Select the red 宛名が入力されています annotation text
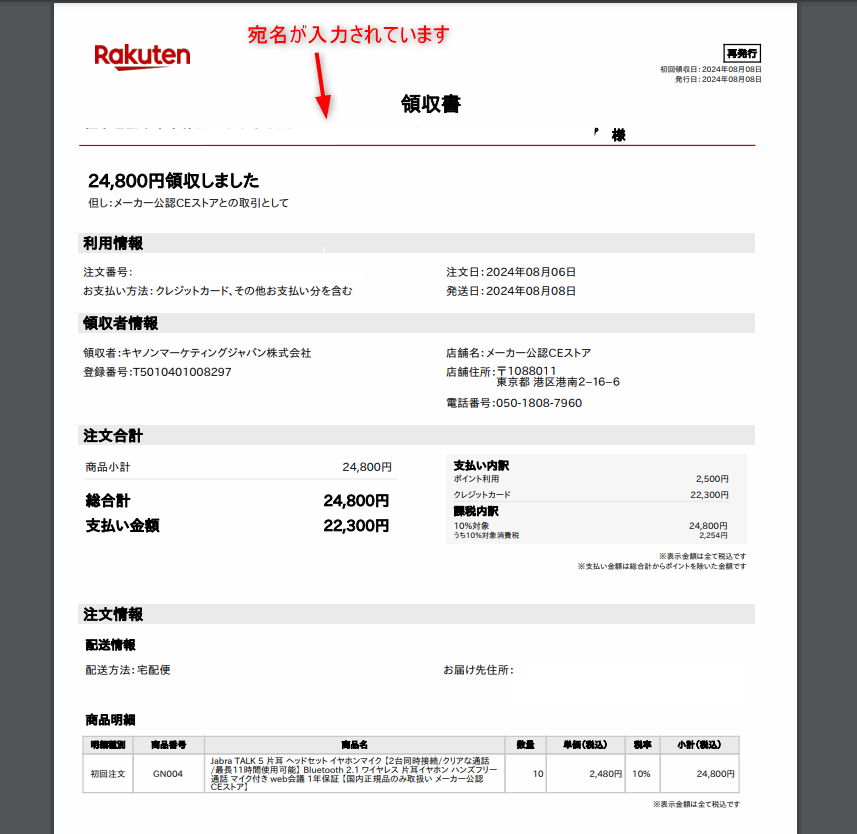 coord(349,34)
